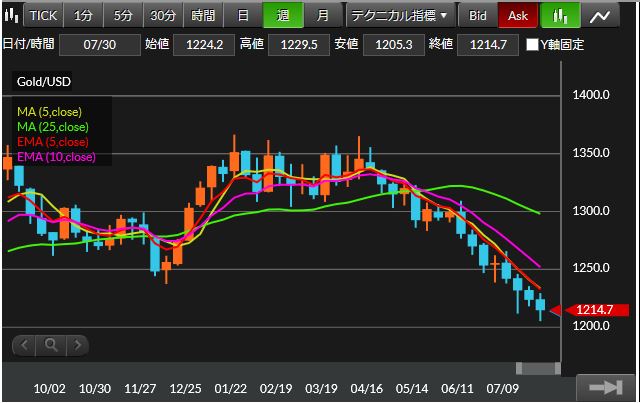This screenshot has height=403, width=640.
Task: Toggle the Y軸固定 checkbox
Action: click(x=532, y=45)
